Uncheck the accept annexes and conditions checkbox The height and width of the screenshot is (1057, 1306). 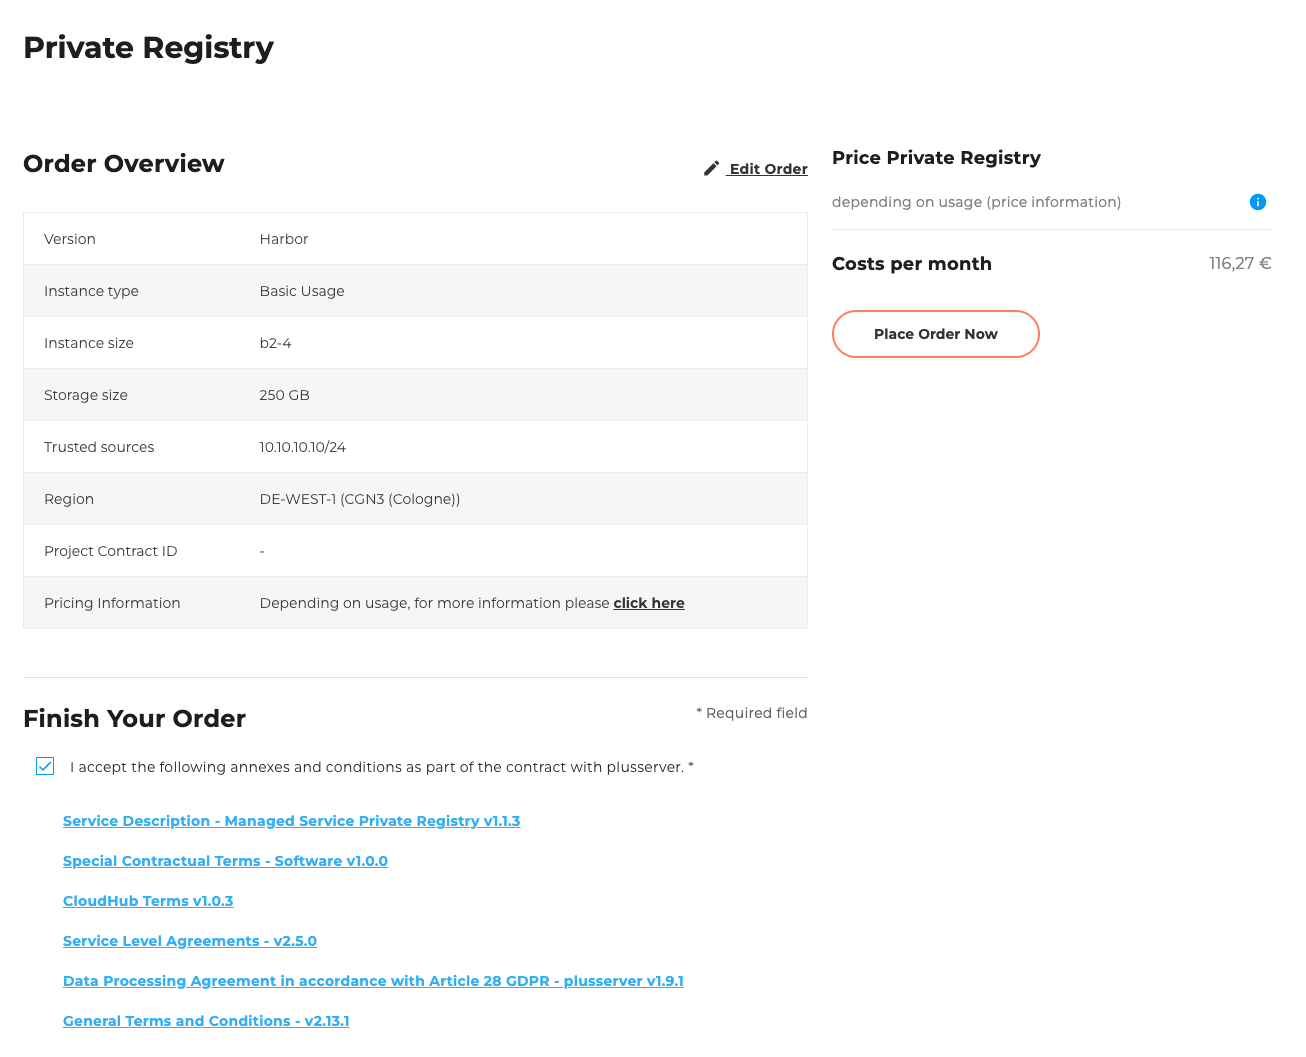(45, 766)
